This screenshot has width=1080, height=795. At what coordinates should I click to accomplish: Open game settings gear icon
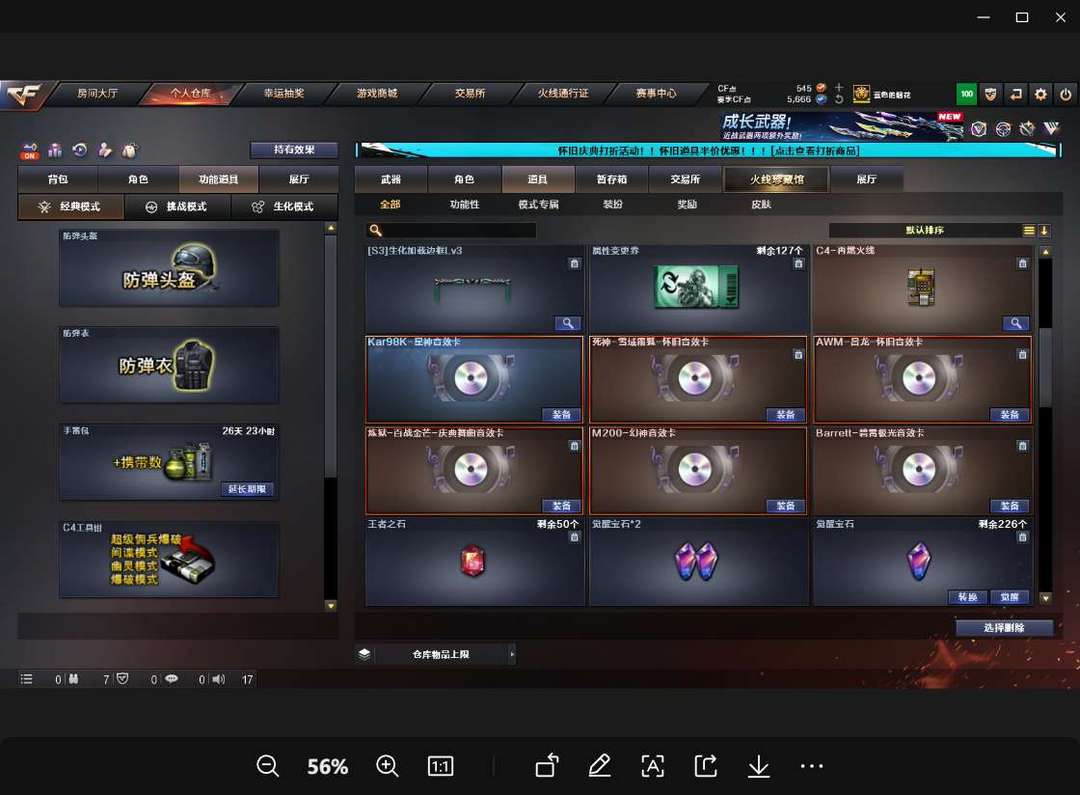(x=1041, y=94)
